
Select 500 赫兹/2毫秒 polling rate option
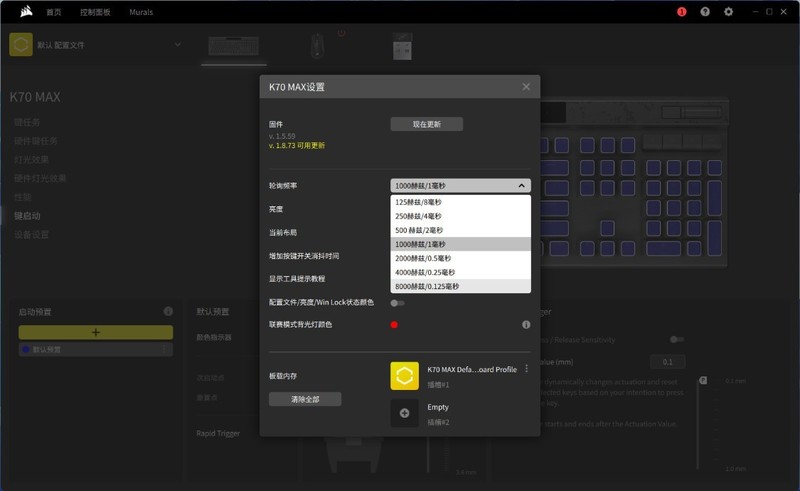click(460, 230)
